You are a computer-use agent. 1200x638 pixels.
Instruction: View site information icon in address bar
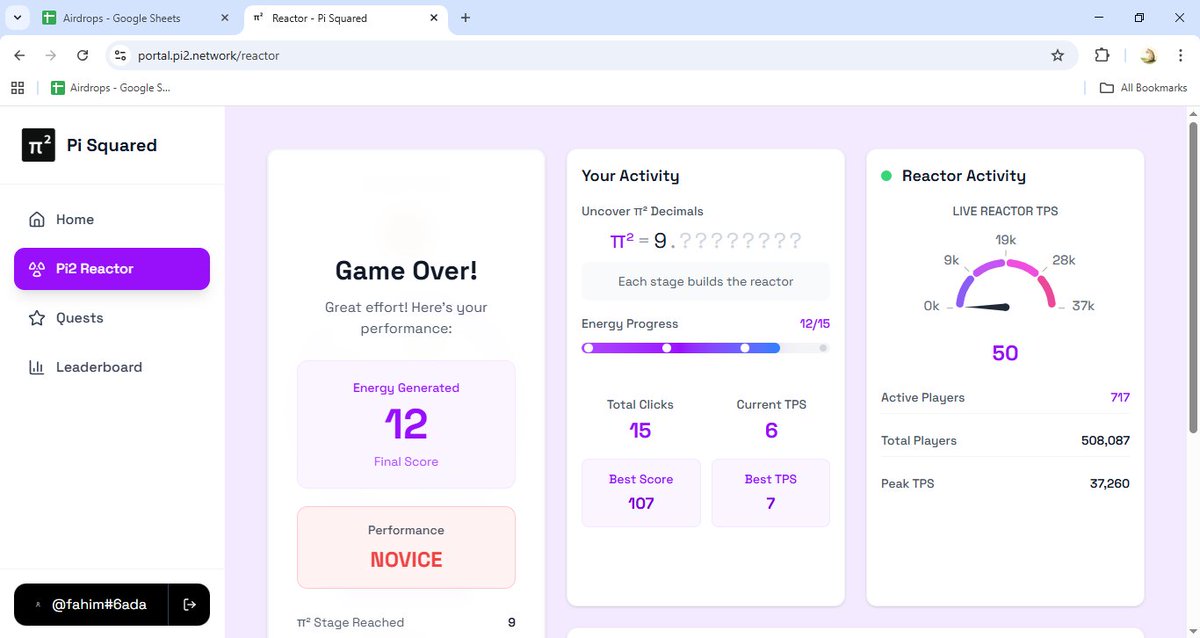[x=120, y=56]
